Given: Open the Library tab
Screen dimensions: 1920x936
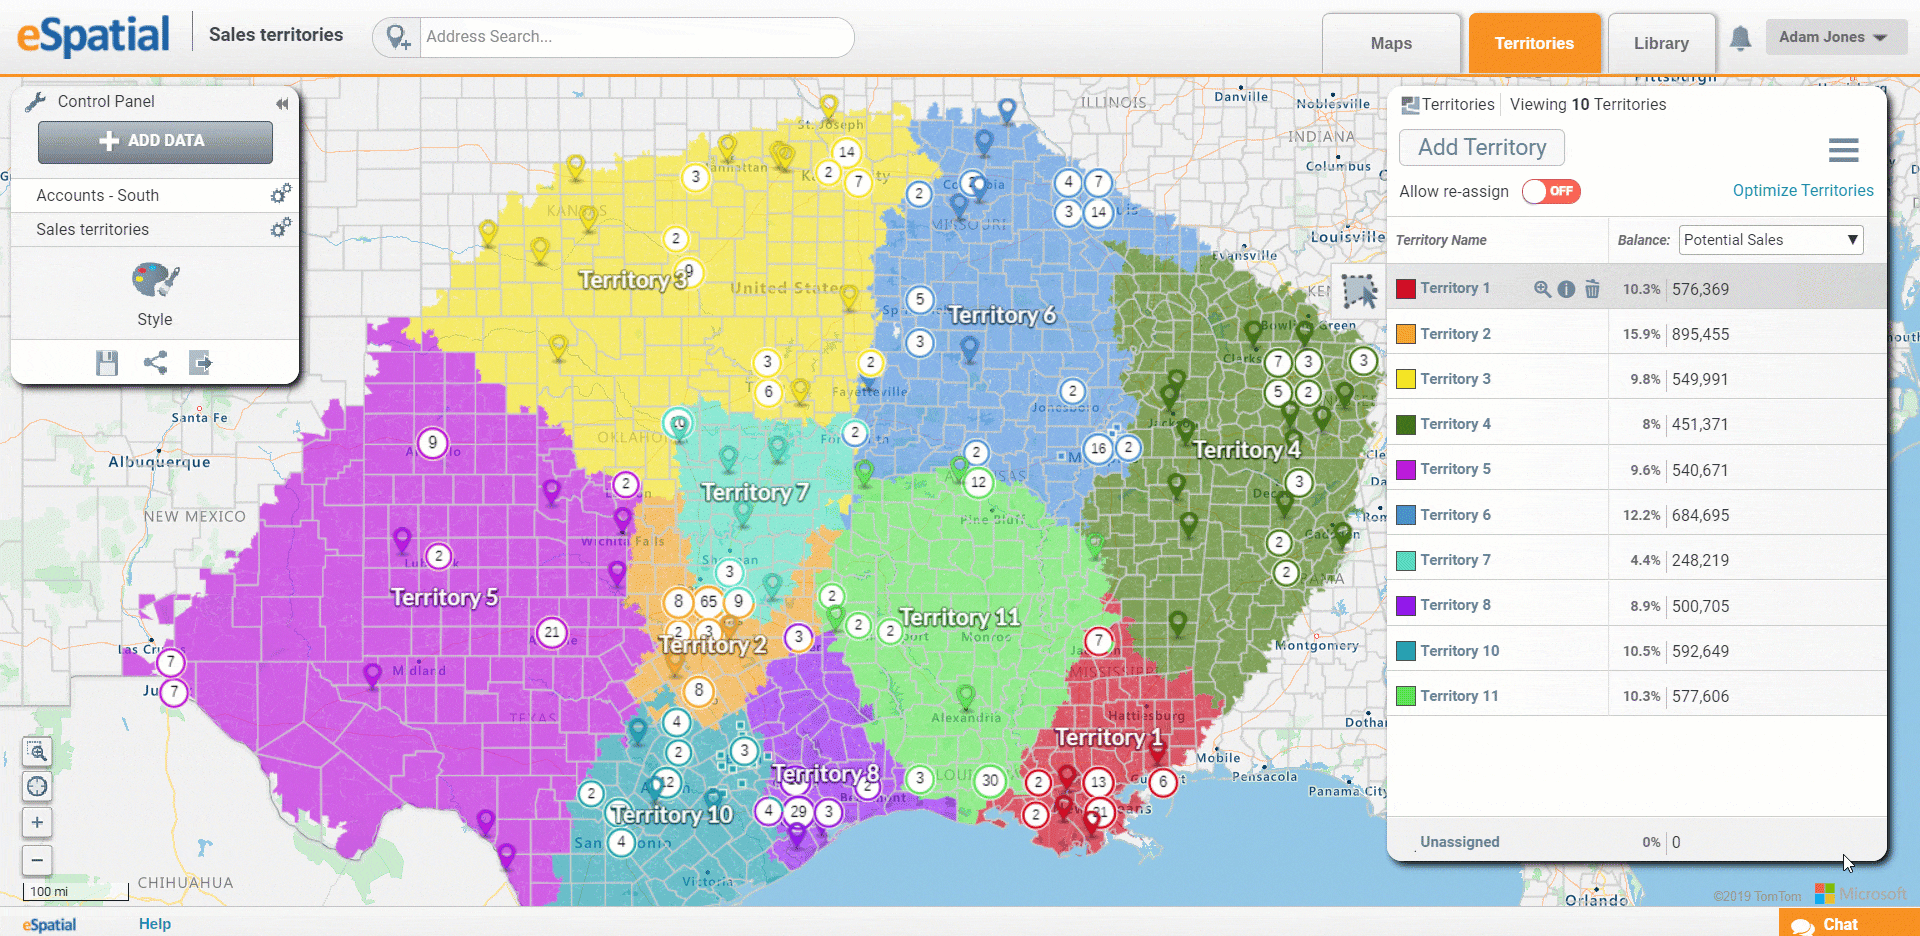Looking at the screenshot, I should coord(1660,43).
